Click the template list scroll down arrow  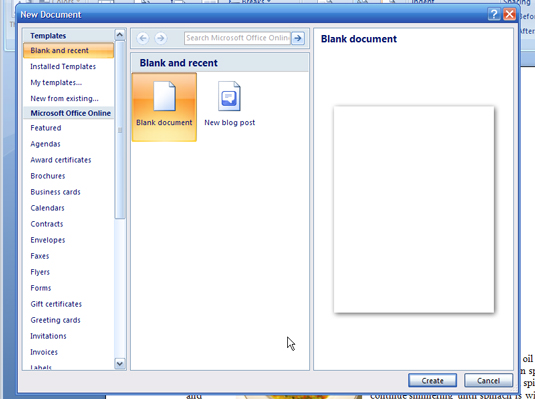click(120, 364)
